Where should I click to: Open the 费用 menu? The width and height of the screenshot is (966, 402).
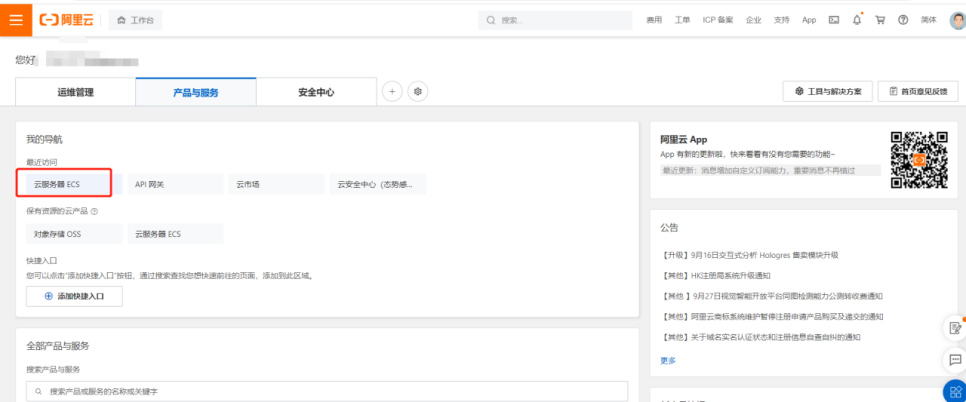pos(654,20)
